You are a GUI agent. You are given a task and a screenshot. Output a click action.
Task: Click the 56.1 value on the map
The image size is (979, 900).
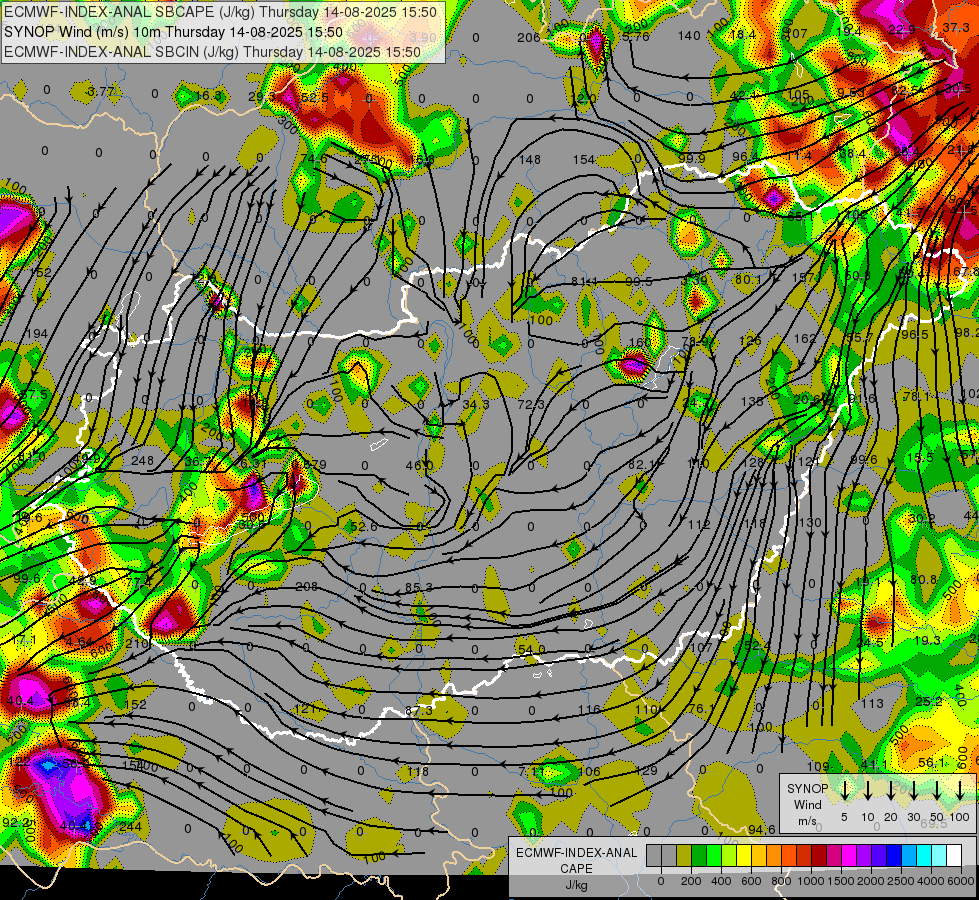pos(932,763)
